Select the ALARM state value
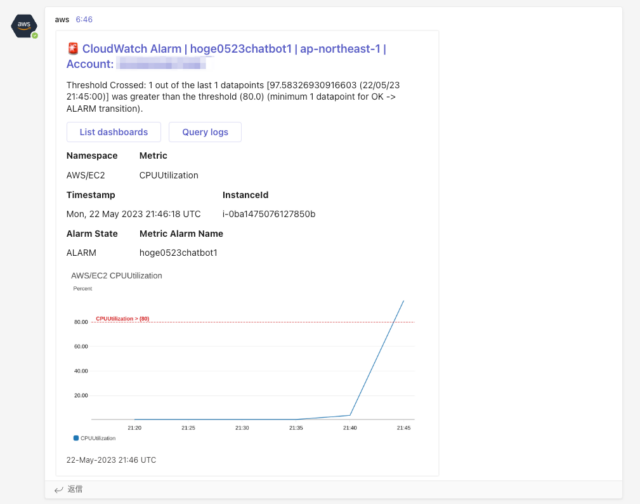 81,253
